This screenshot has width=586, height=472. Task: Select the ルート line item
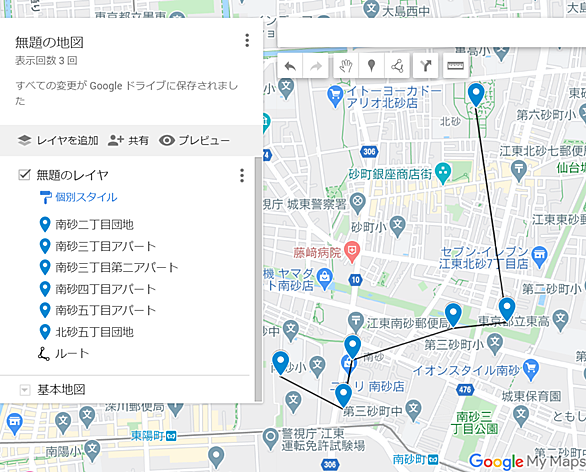pyautogui.click(x=64, y=354)
